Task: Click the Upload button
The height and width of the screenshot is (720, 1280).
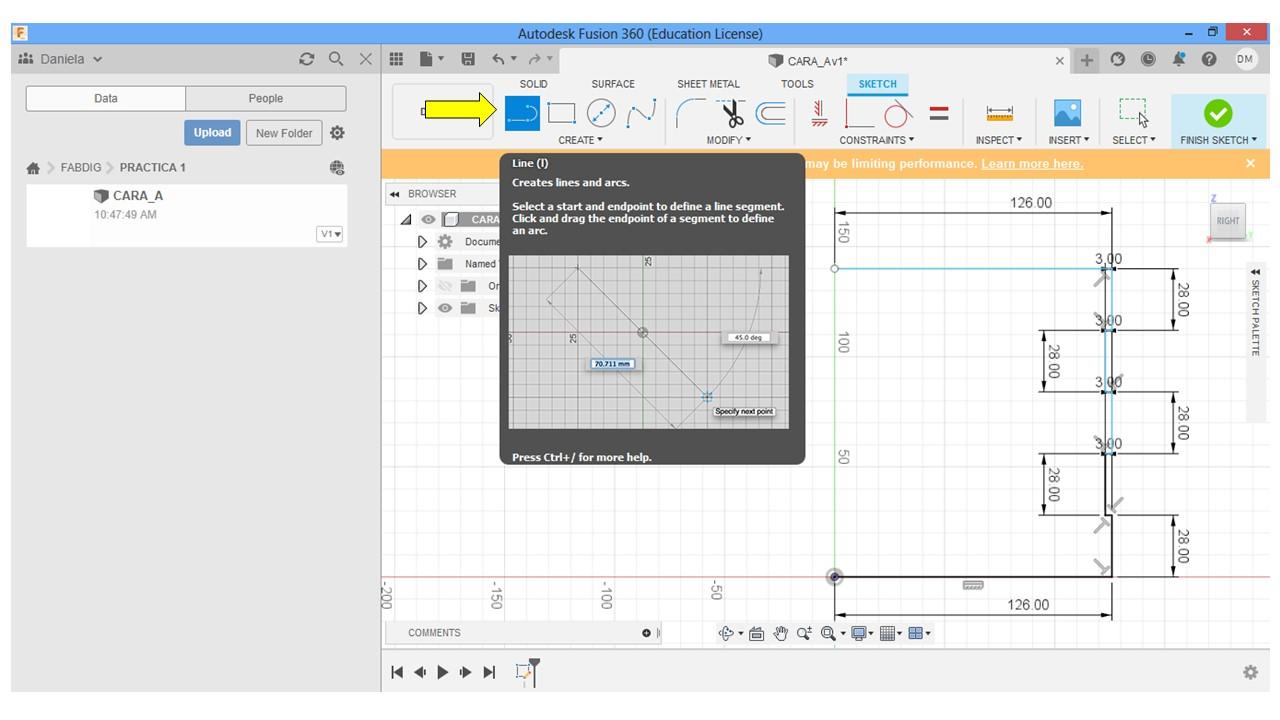Action: pyautogui.click(x=212, y=133)
